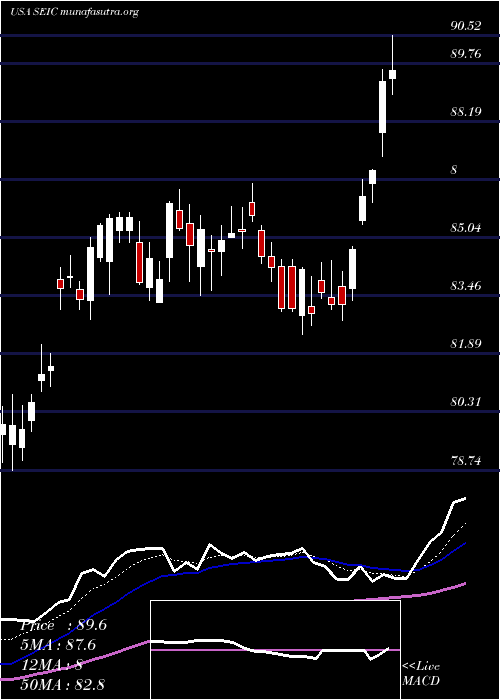500x700 pixels.
Task: Click the last candlestick with the highest wick
Action: pyautogui.click(x=392, y=65)
